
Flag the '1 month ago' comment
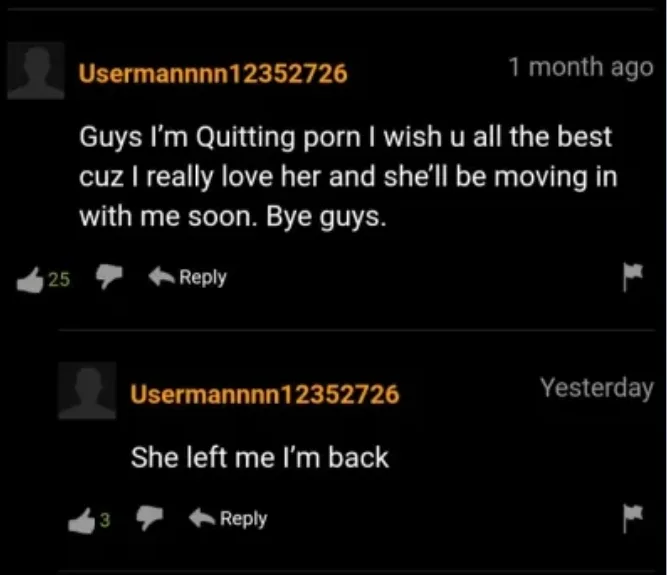pos(633,276)
